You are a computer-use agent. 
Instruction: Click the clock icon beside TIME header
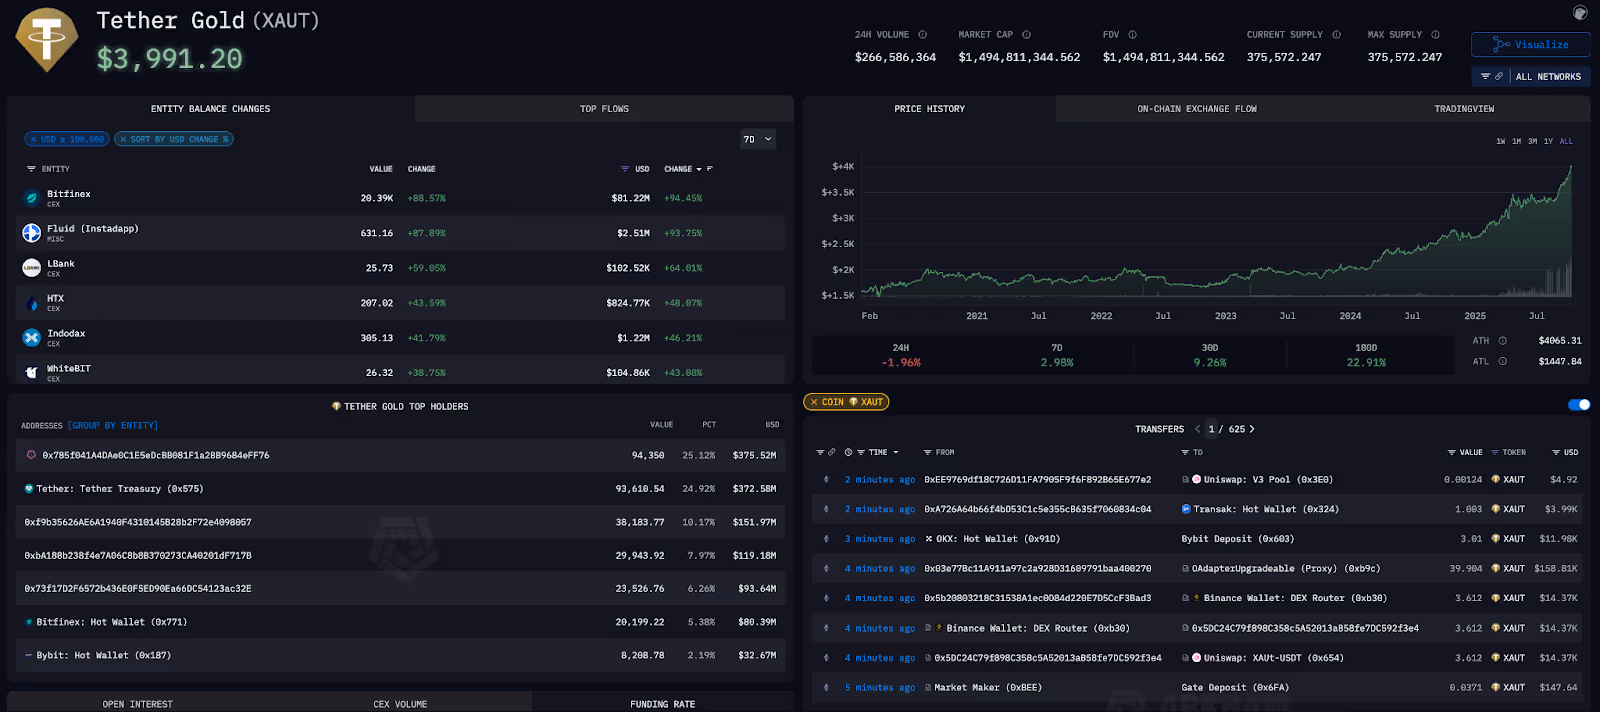click(x=848, y=453)
